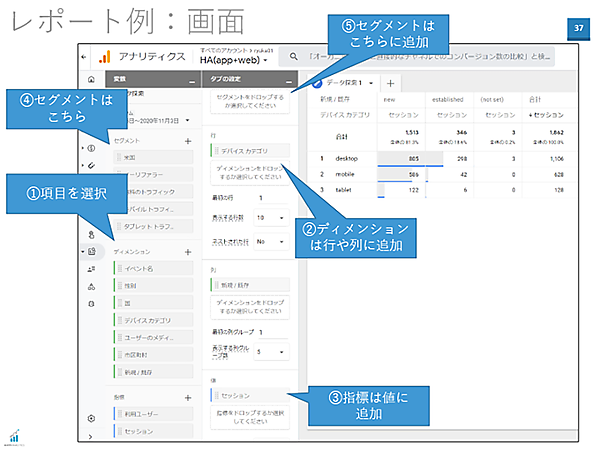Open the admin gear icon at sidebar bottom

pos(92,418)
